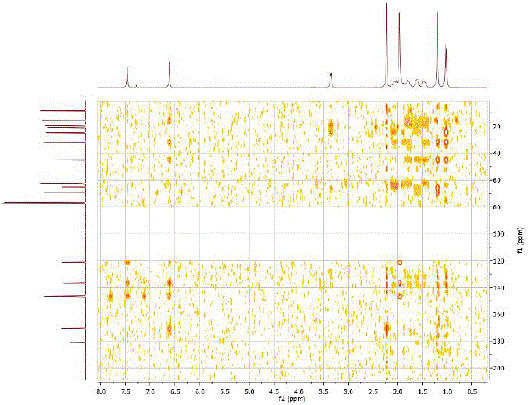
Task: Click the 5.5 tick label on f2 axis
Action: click(x=224, y=391)
